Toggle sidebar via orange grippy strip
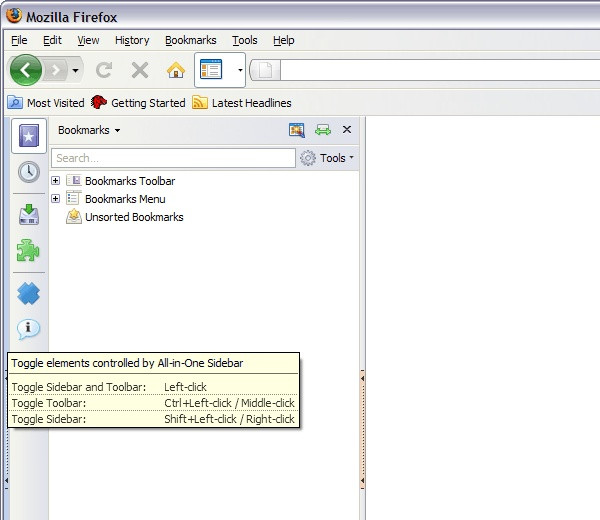Screen dimensions: 600x520 point(362,429)
